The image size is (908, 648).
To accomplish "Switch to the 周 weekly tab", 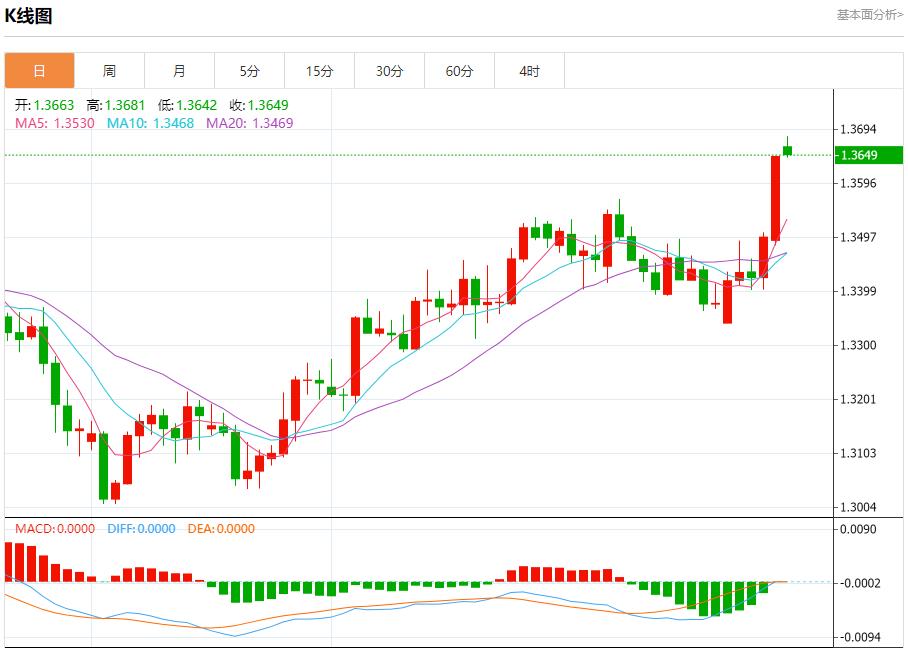I will (x=109, y=71).
